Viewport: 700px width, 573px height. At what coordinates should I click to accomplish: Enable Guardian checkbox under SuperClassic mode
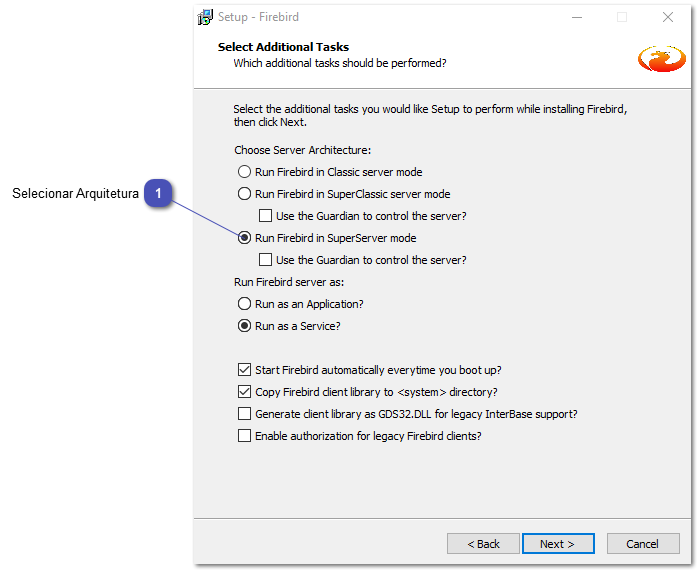[x=265, y=216]
